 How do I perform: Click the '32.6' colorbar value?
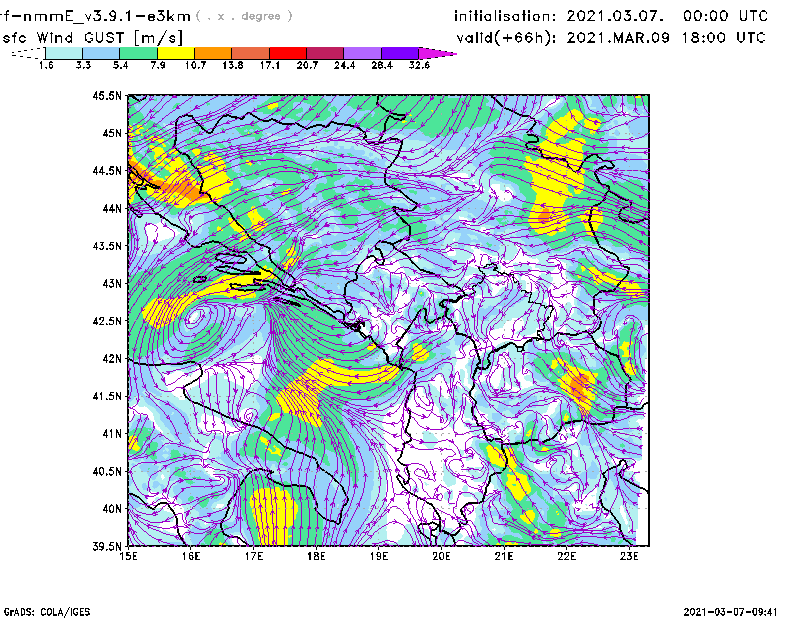tap(419, 65)
